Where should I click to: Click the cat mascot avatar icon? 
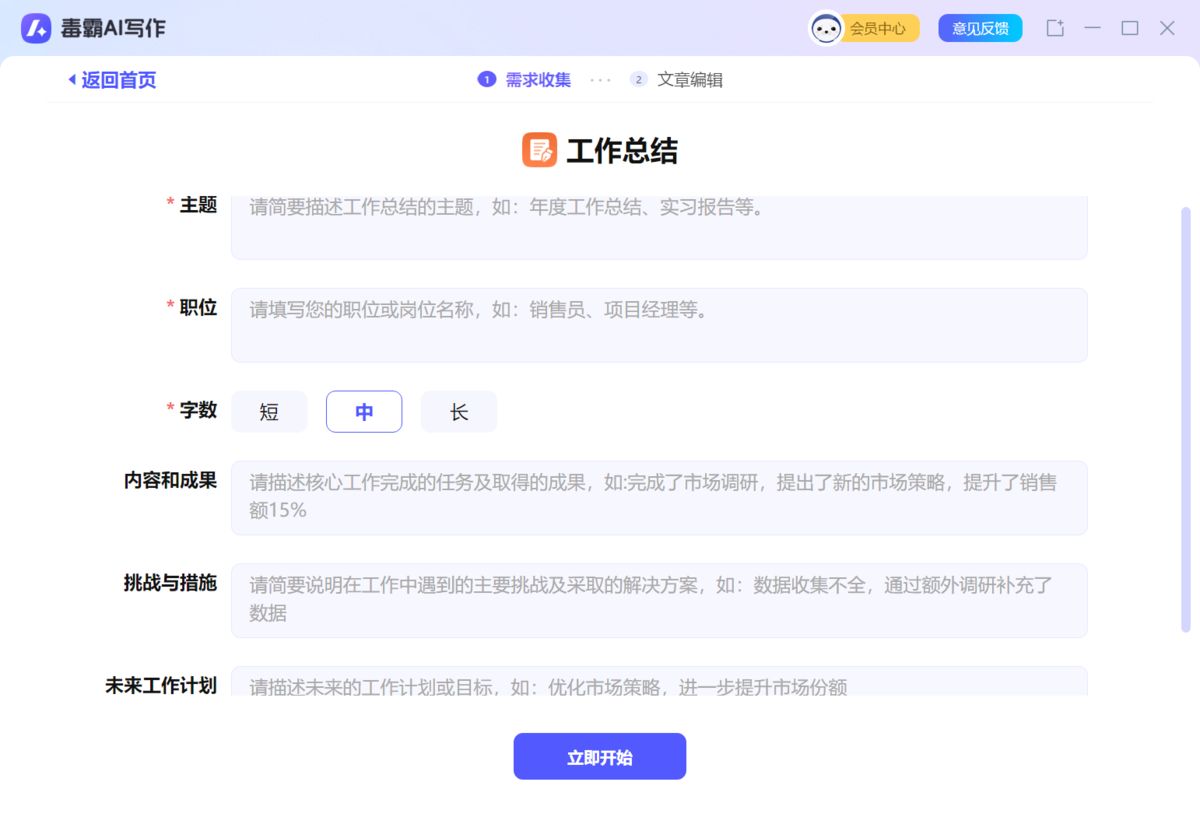pyautogui.click(x=828, y=28)
